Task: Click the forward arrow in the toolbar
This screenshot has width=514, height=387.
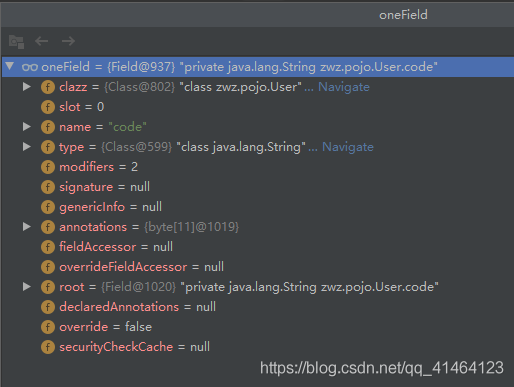Action: click(x=68, y=41)
